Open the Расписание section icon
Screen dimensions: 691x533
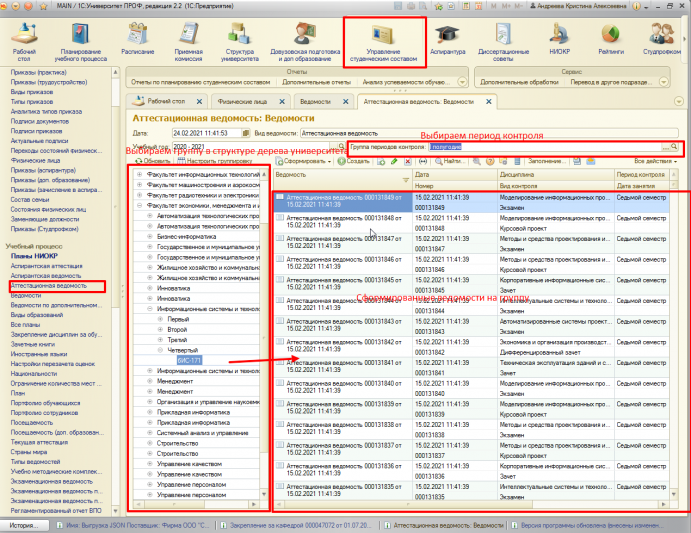[137, 39]
